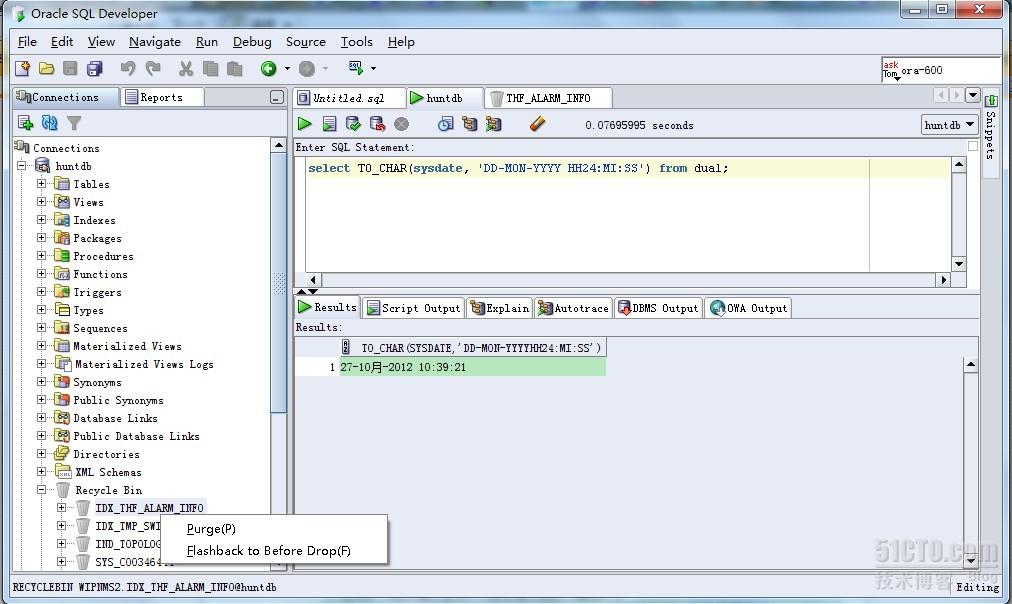
Task: Open the Explain results tab
Action: click(x=500, y=308)
